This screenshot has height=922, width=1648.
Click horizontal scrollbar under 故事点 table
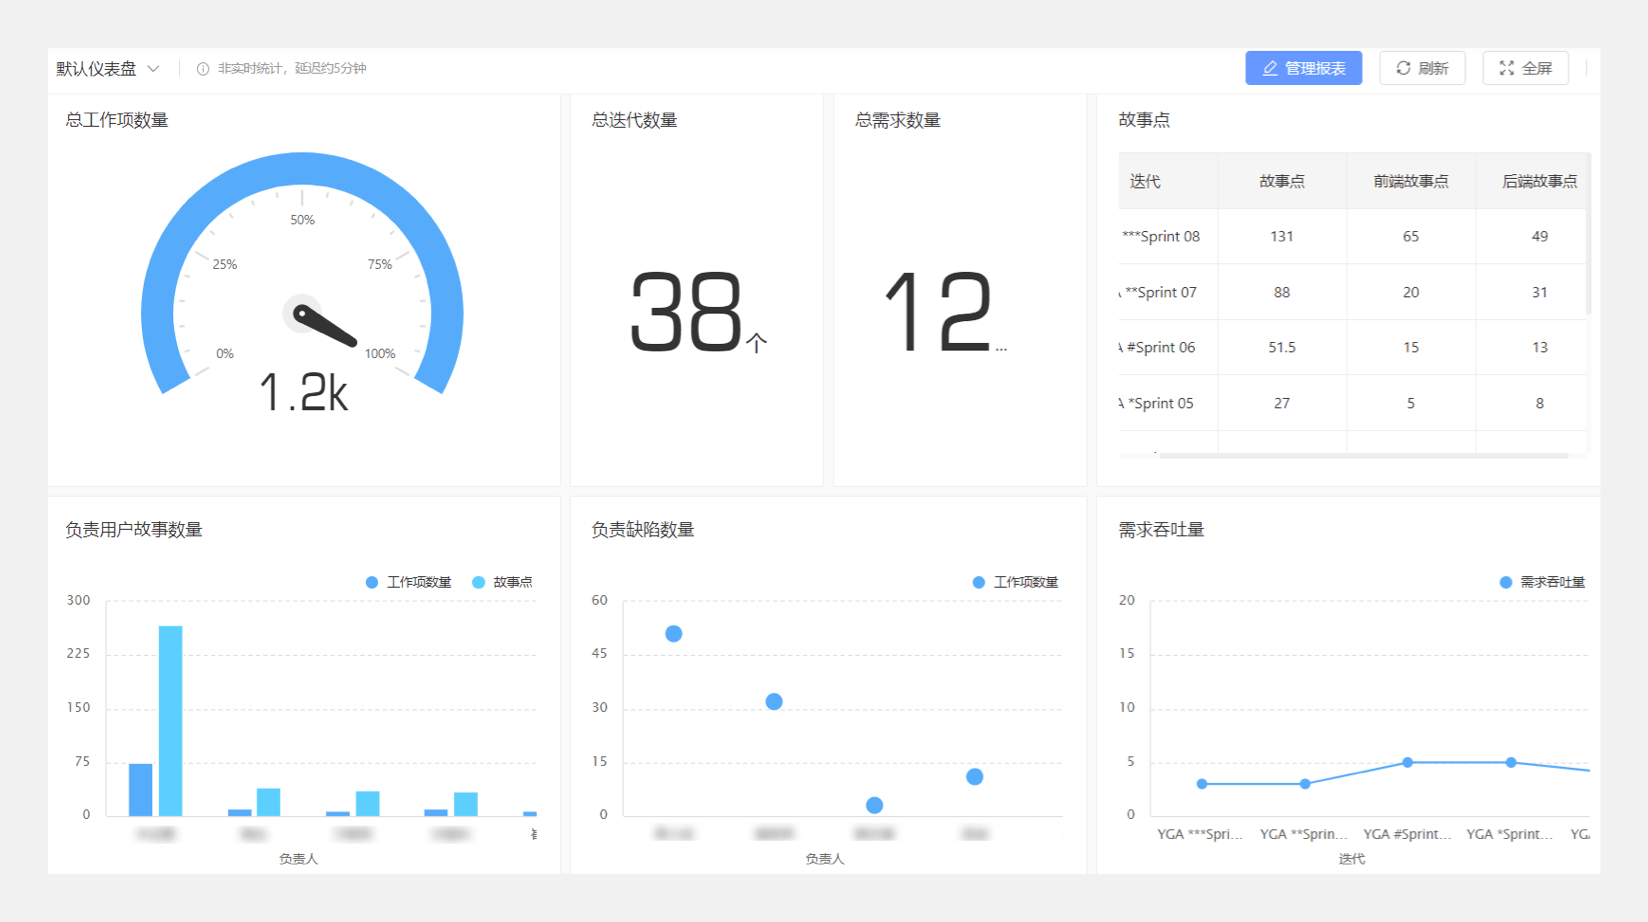[1360, 455]
